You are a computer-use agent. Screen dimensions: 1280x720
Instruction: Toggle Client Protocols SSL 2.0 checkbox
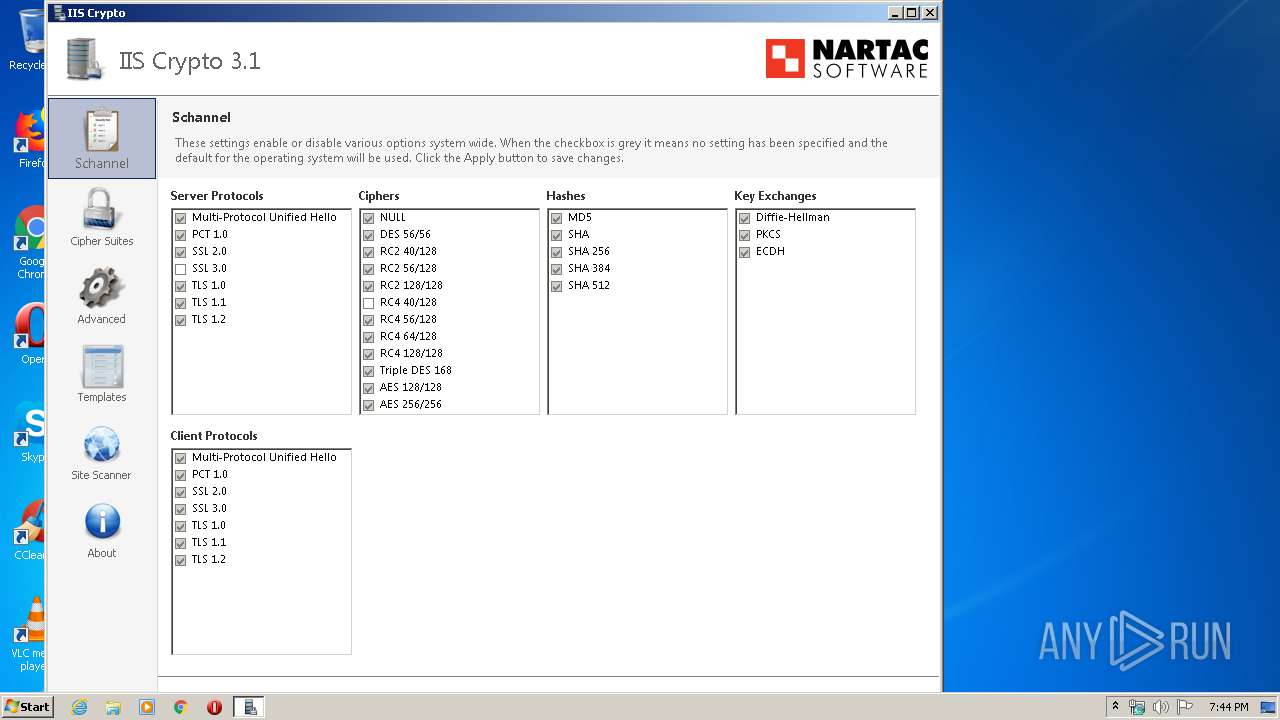click(181, 492)
